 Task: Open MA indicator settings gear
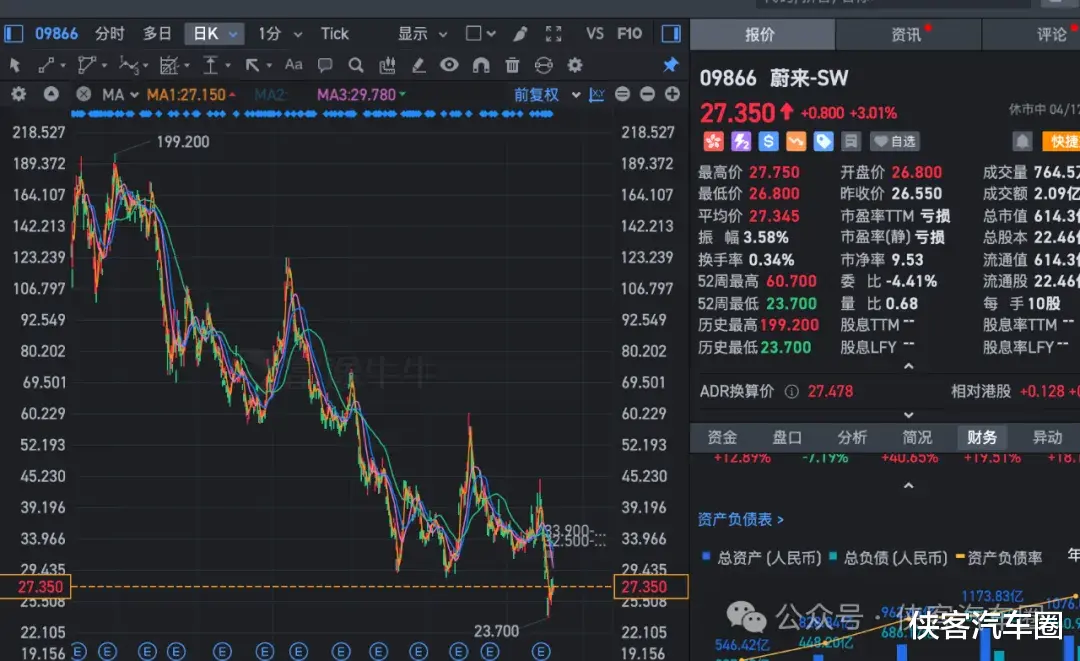tap(19, 94)
